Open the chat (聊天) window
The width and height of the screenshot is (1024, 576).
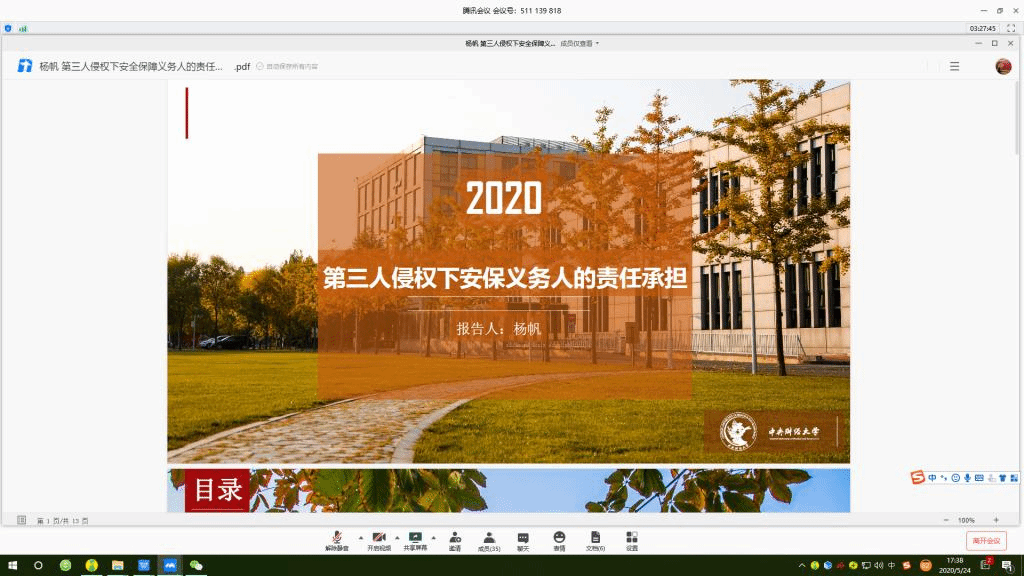pyautogui.click(x=523, y=540)
